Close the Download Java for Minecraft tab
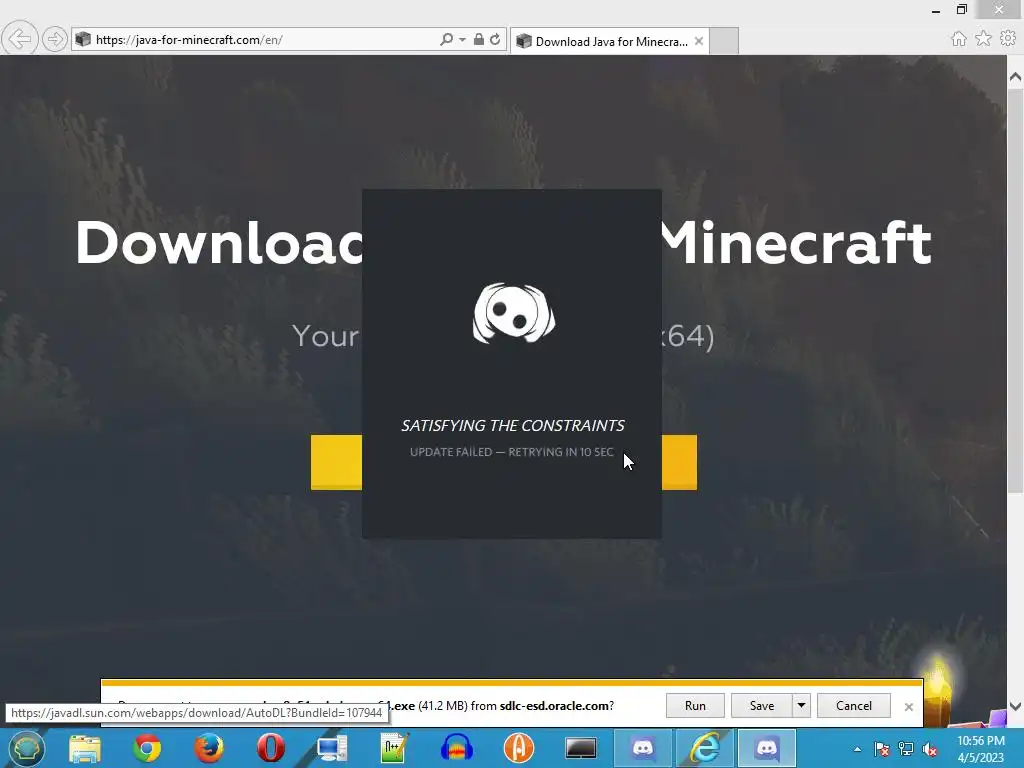This screenshot has width=1024, height=768. pyautogui.click(x=699, y=41)
